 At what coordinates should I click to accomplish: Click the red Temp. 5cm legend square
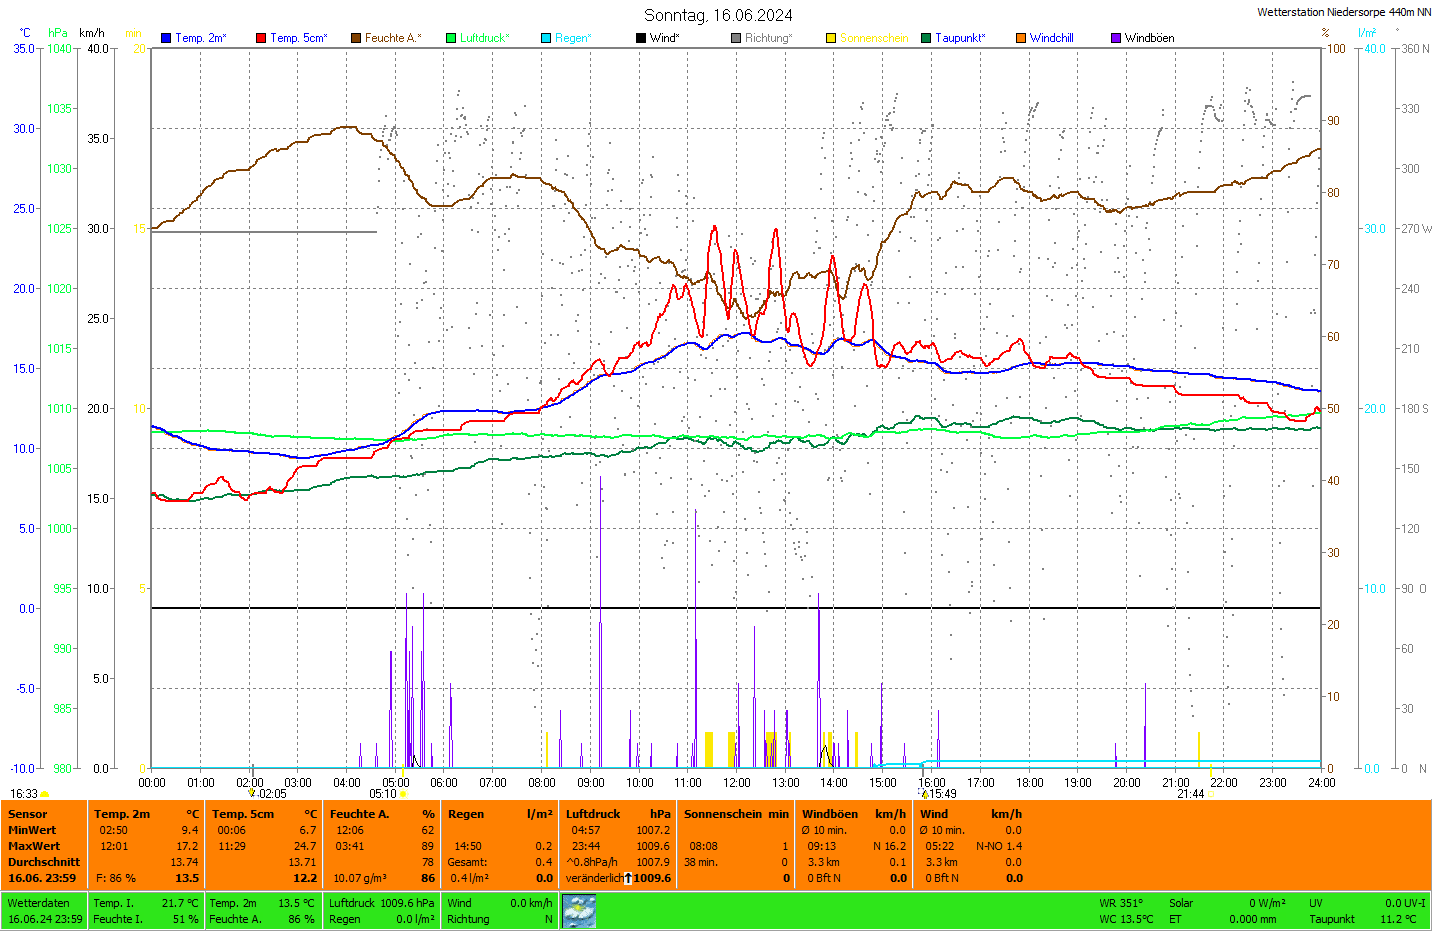pos(261,38)
